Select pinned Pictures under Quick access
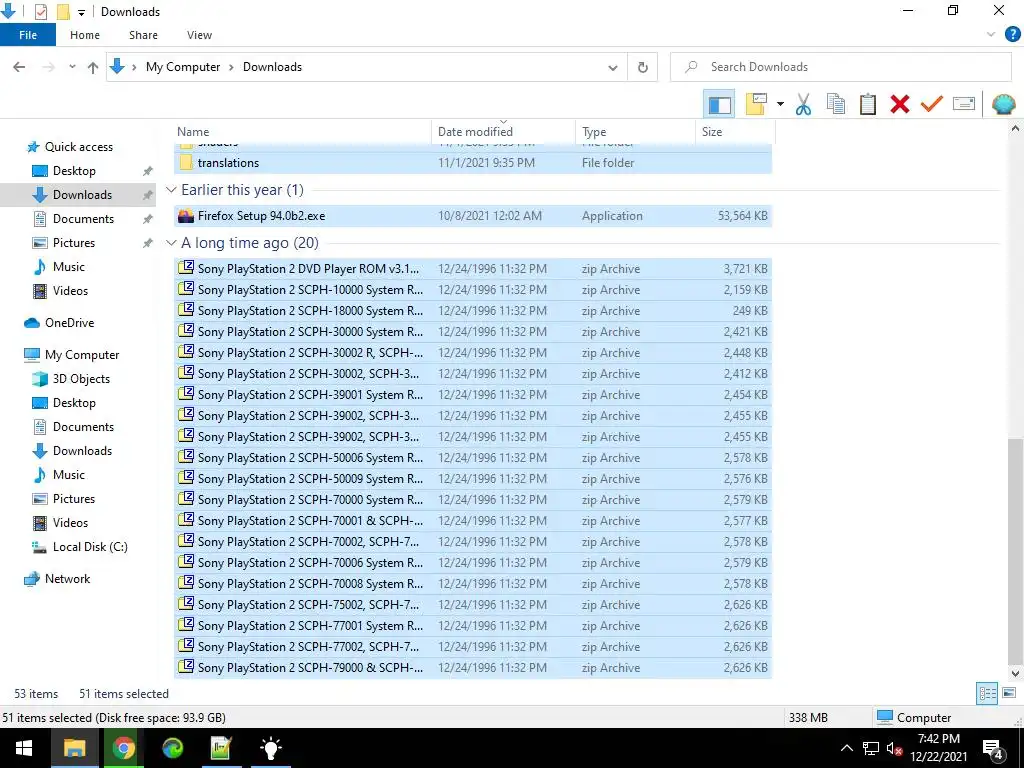 tap(73, 243)
